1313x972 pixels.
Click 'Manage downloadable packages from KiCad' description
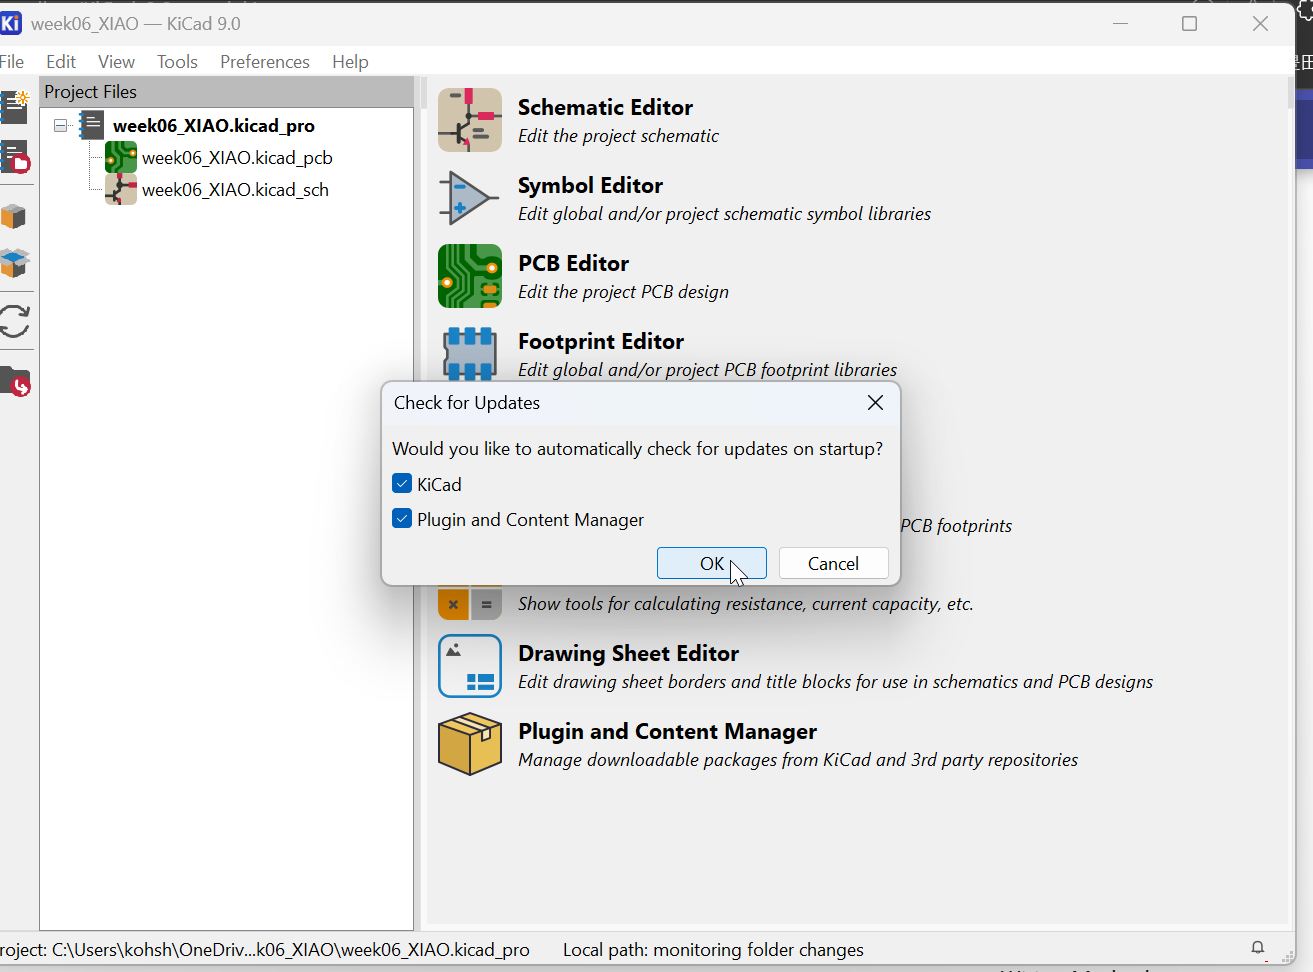point(798,760)
